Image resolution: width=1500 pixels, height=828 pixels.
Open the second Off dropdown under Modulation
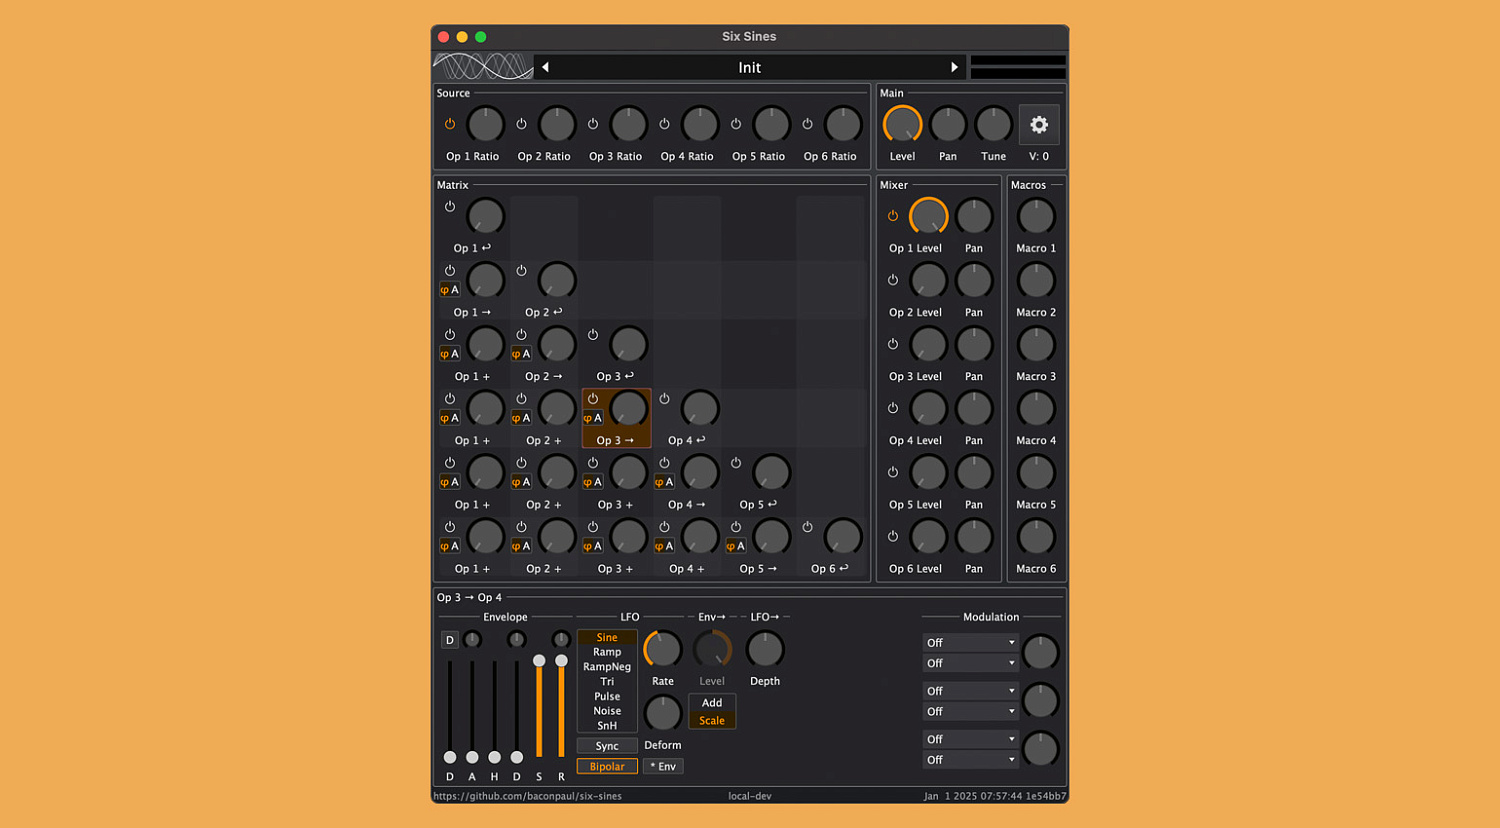[970, 663]
